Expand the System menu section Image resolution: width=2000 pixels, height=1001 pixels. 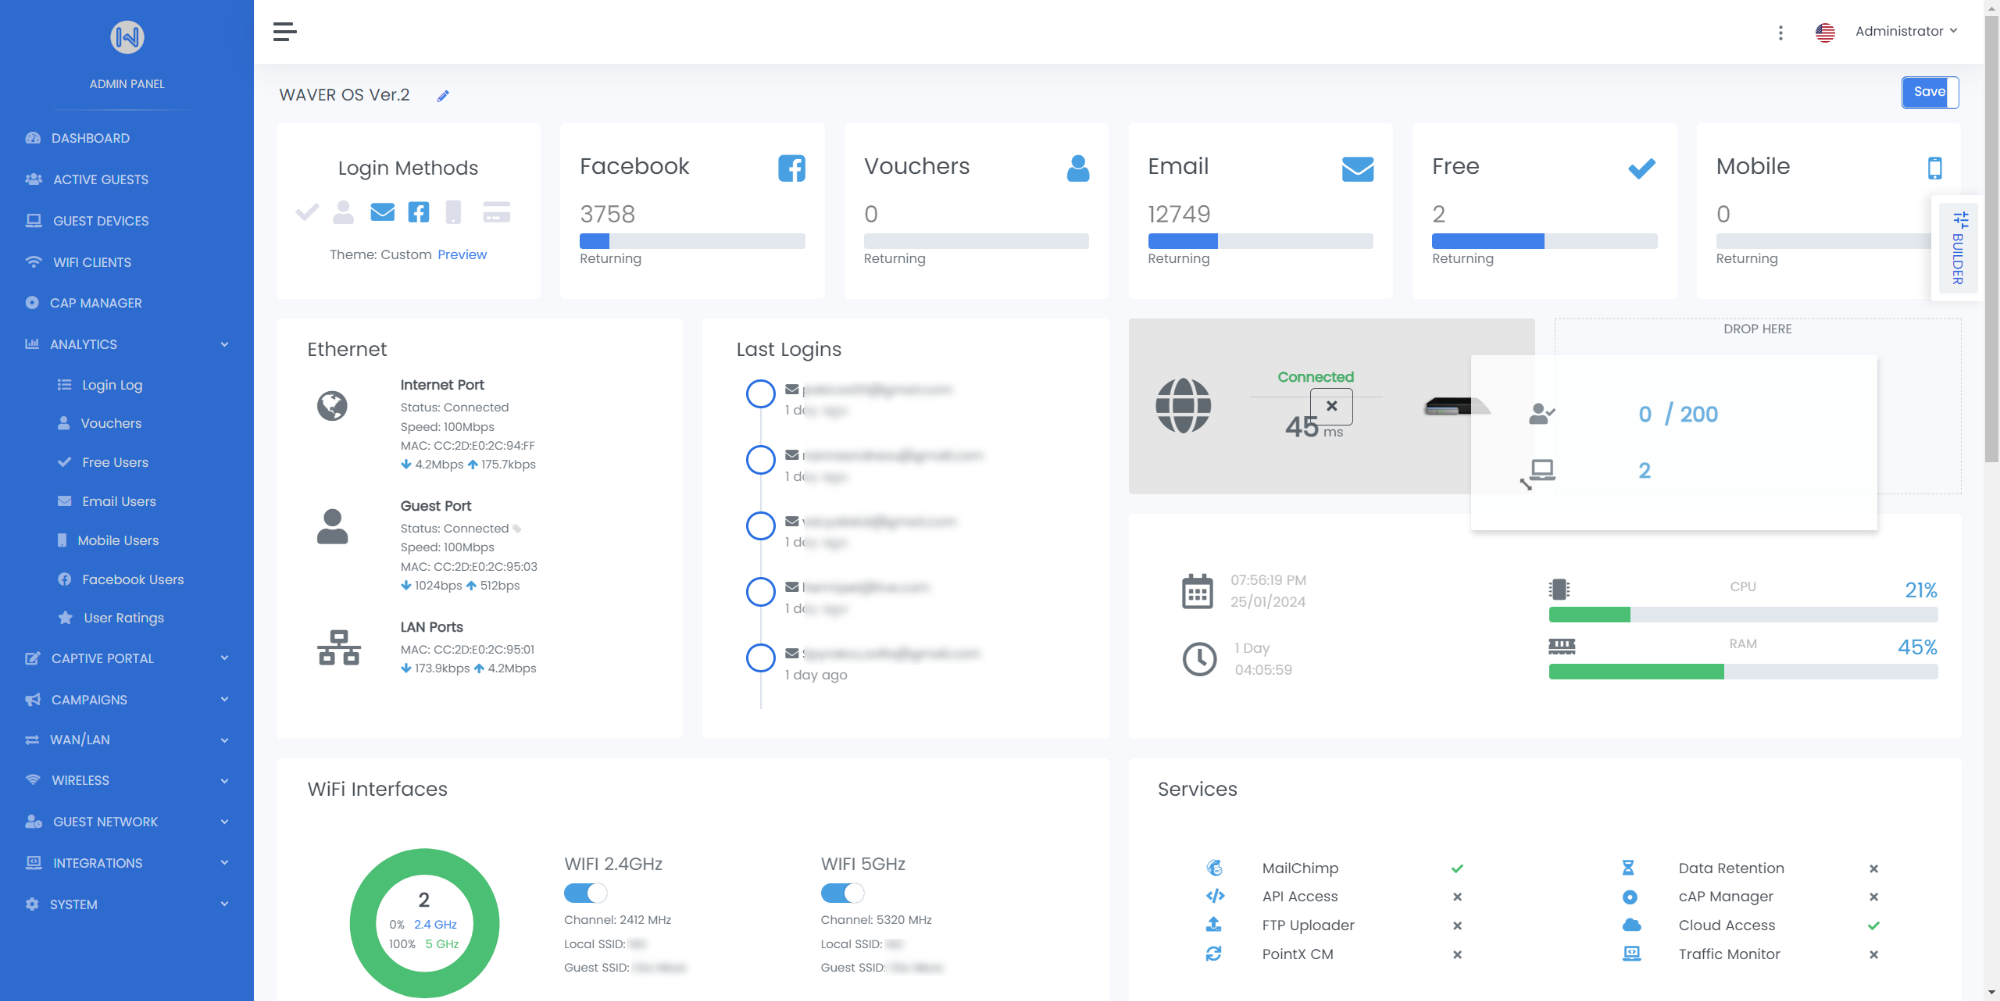coord(127,904)
